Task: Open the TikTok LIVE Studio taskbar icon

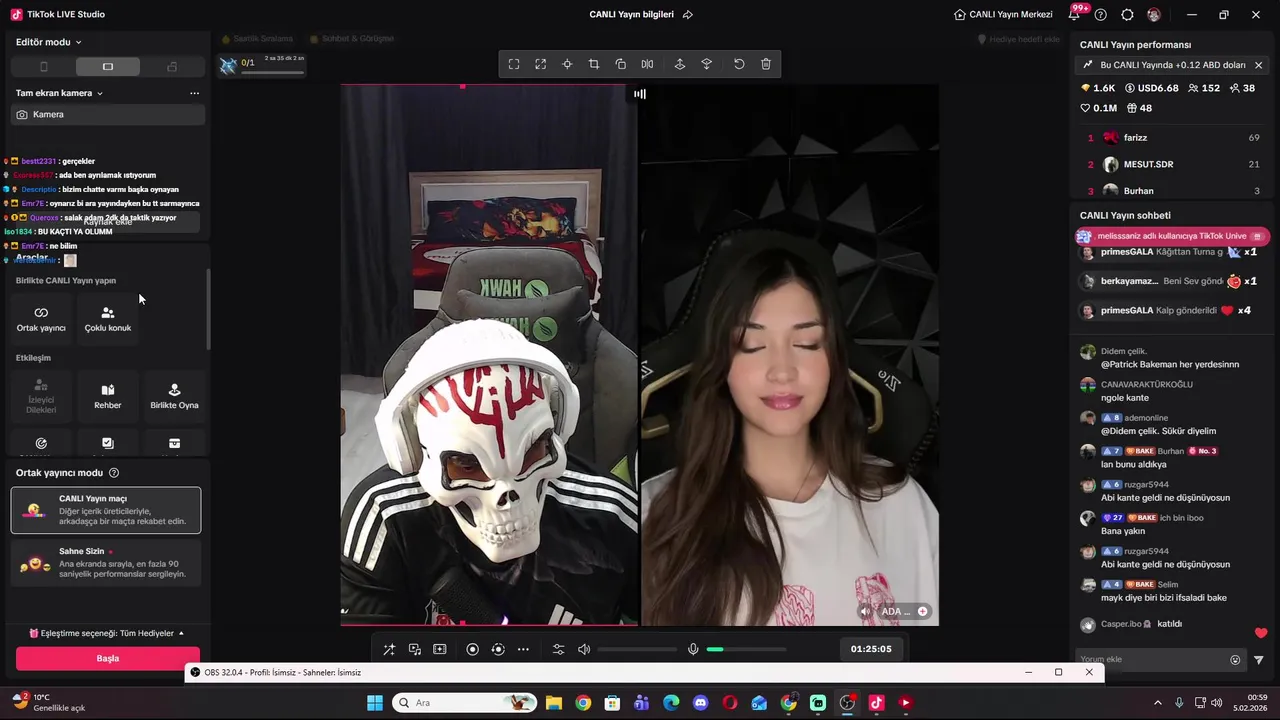Action: 876,703
